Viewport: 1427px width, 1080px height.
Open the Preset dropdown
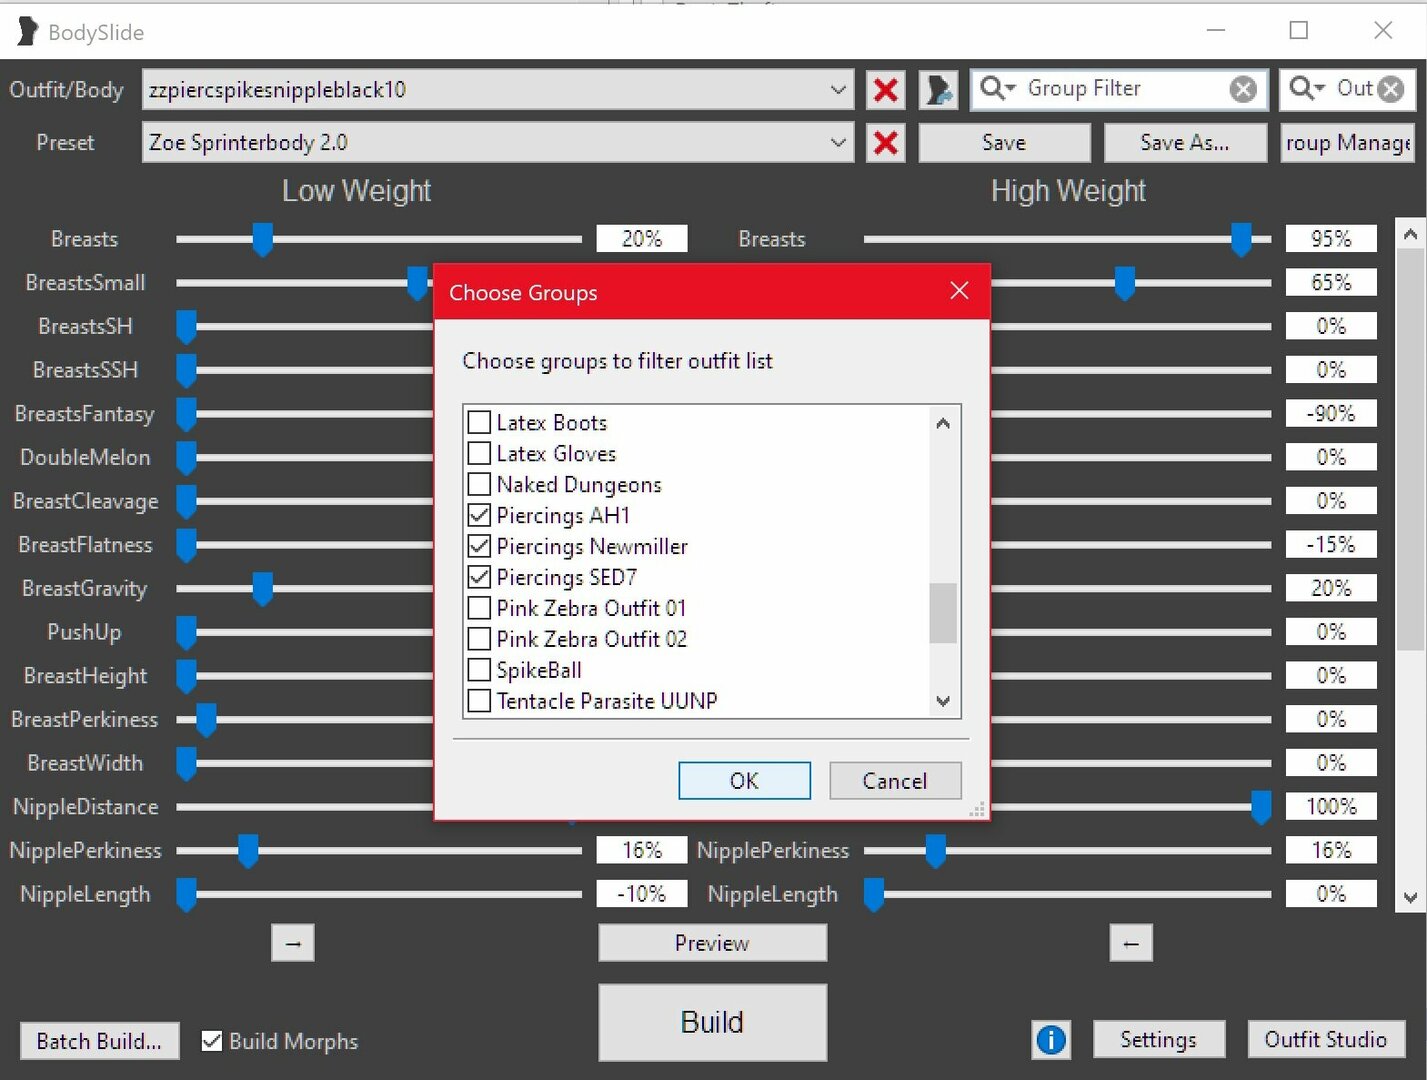[838, 143]
